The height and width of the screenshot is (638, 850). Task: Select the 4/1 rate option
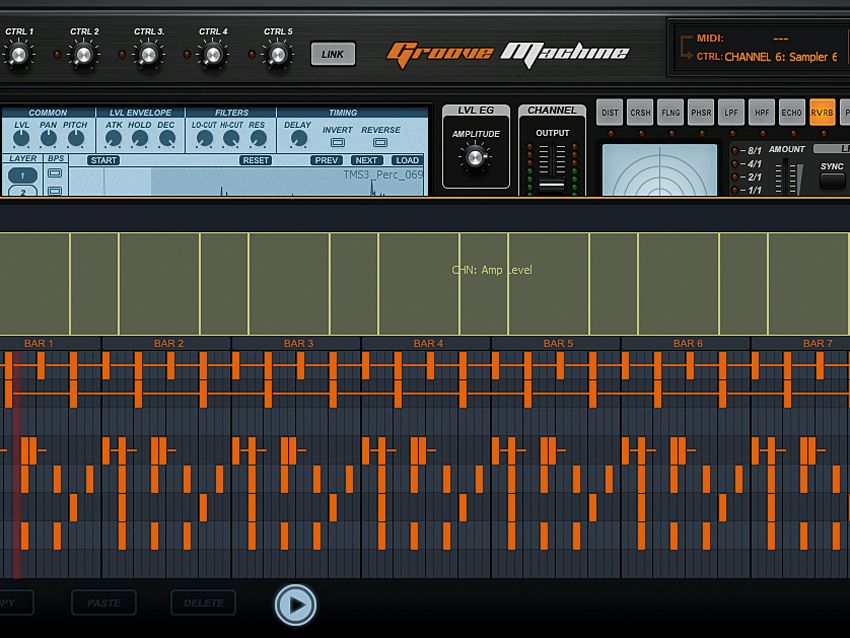coord(748,164)
